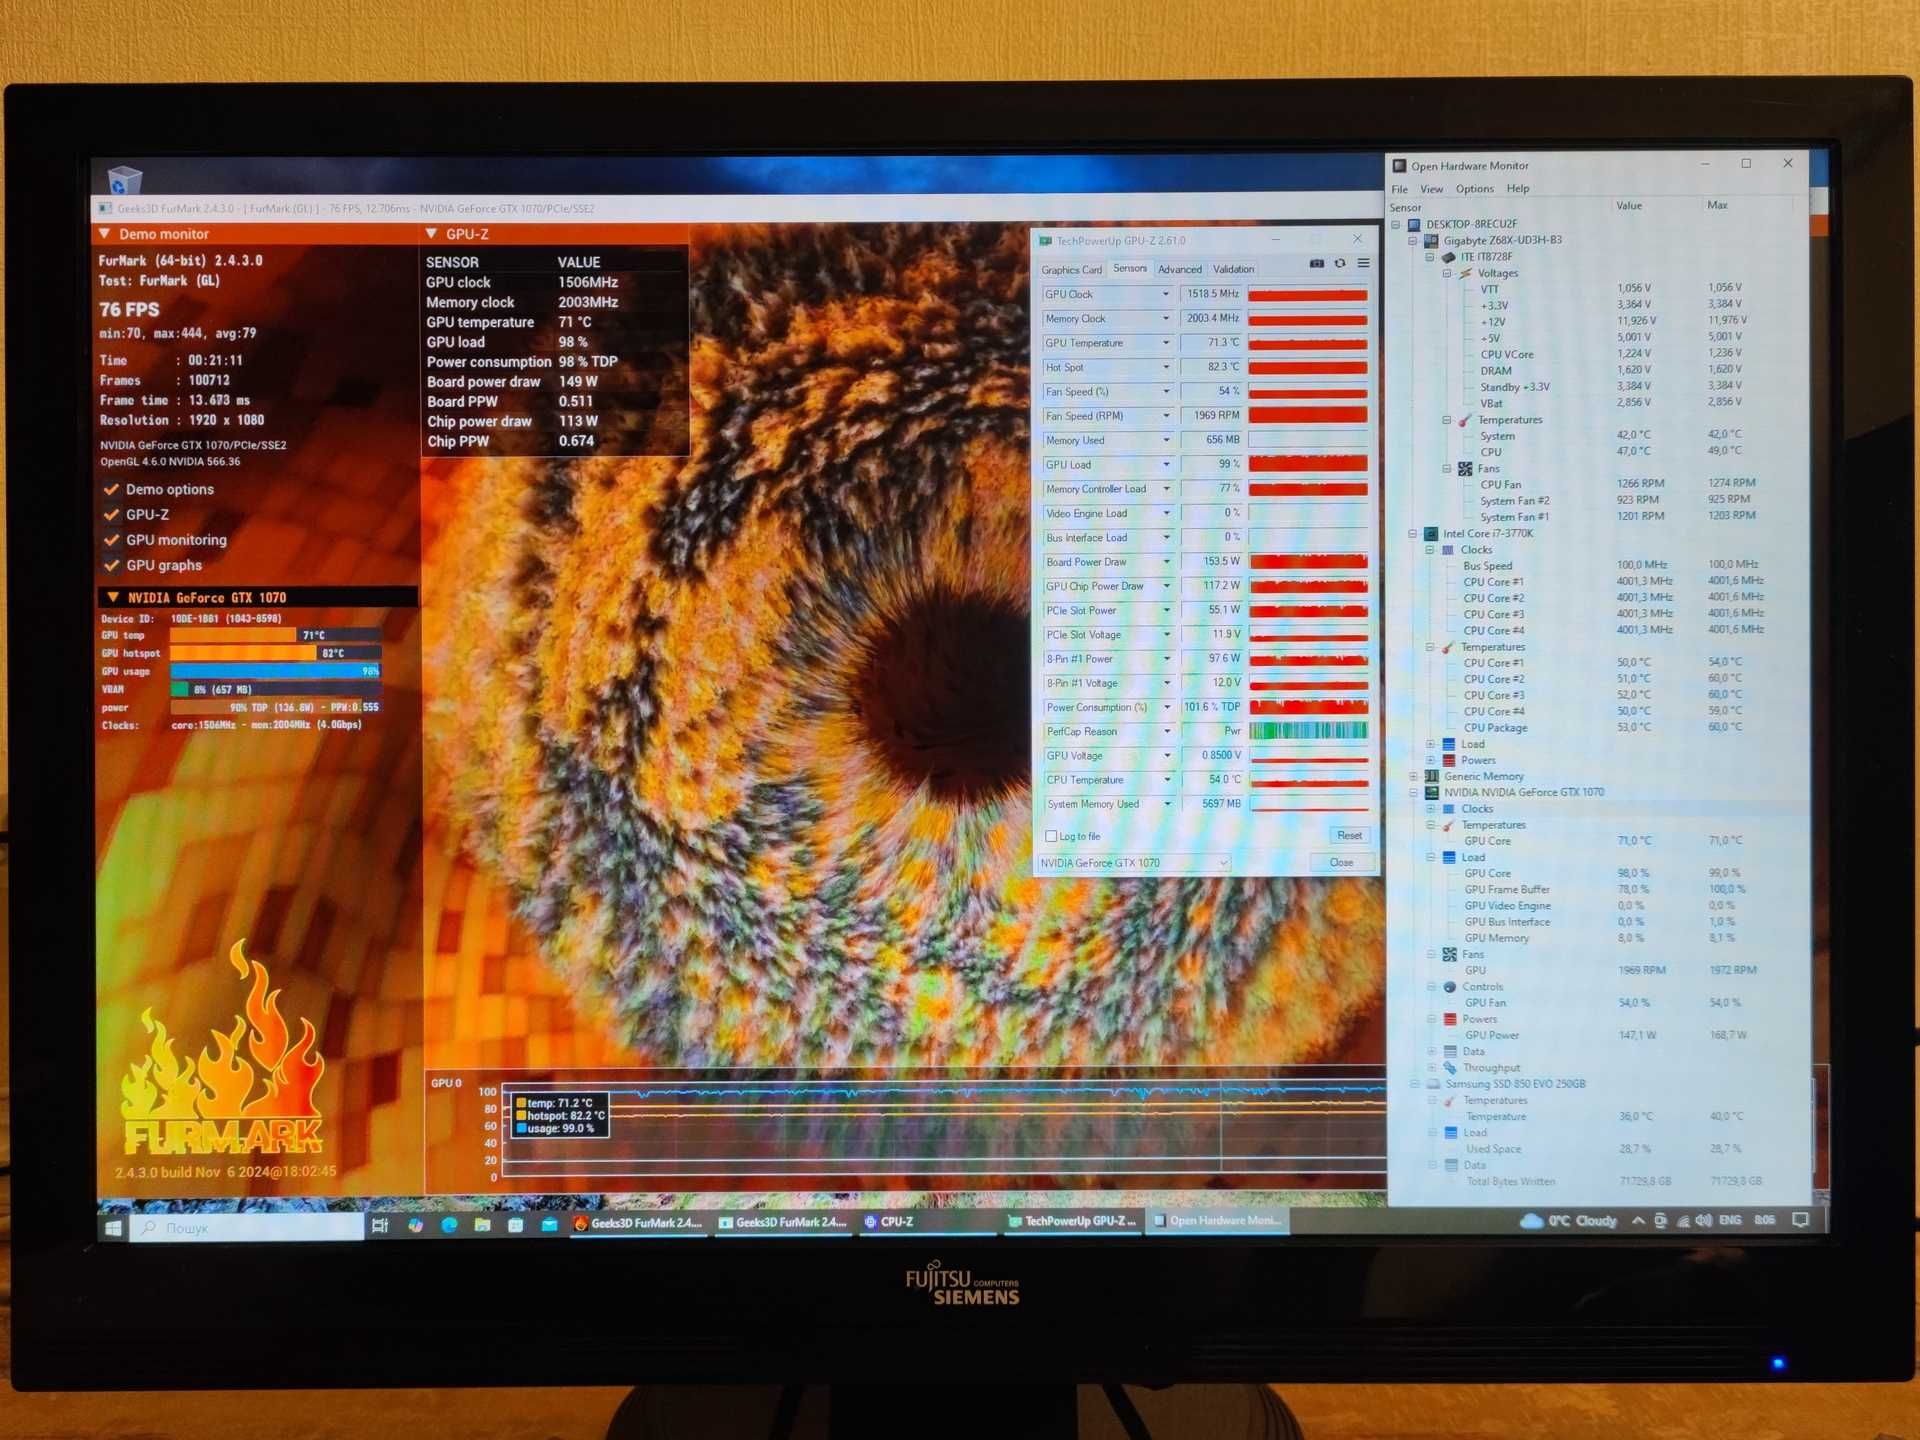
Task: Click GPU Load history graph bar in GPU-Z
Action: (1308, 464)
